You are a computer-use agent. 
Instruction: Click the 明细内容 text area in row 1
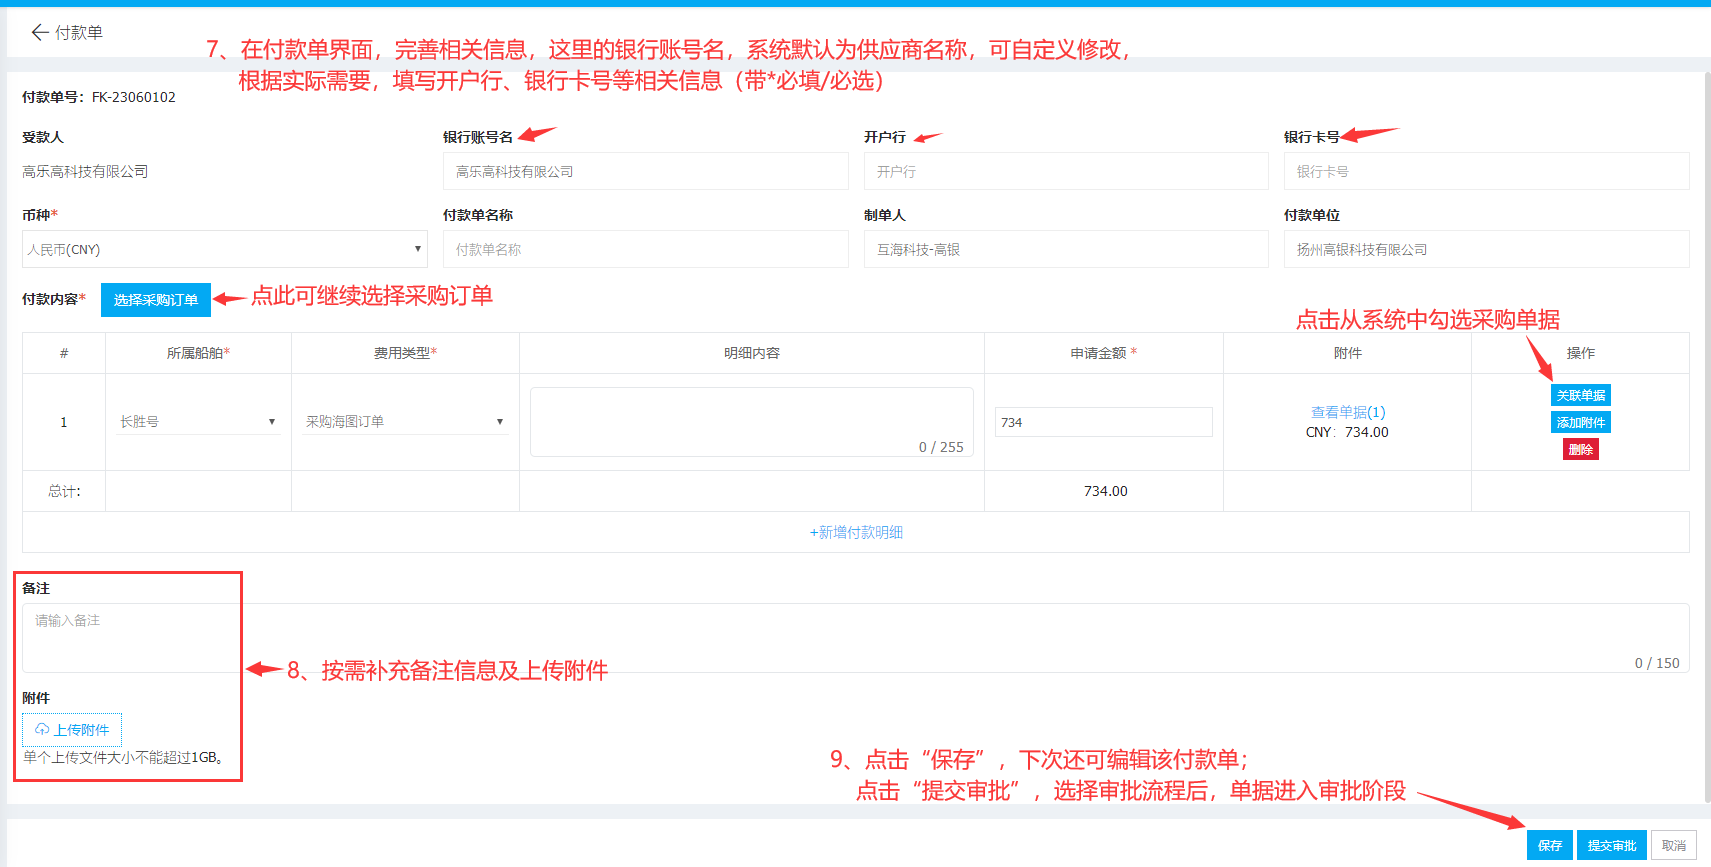tap(752, 422)
